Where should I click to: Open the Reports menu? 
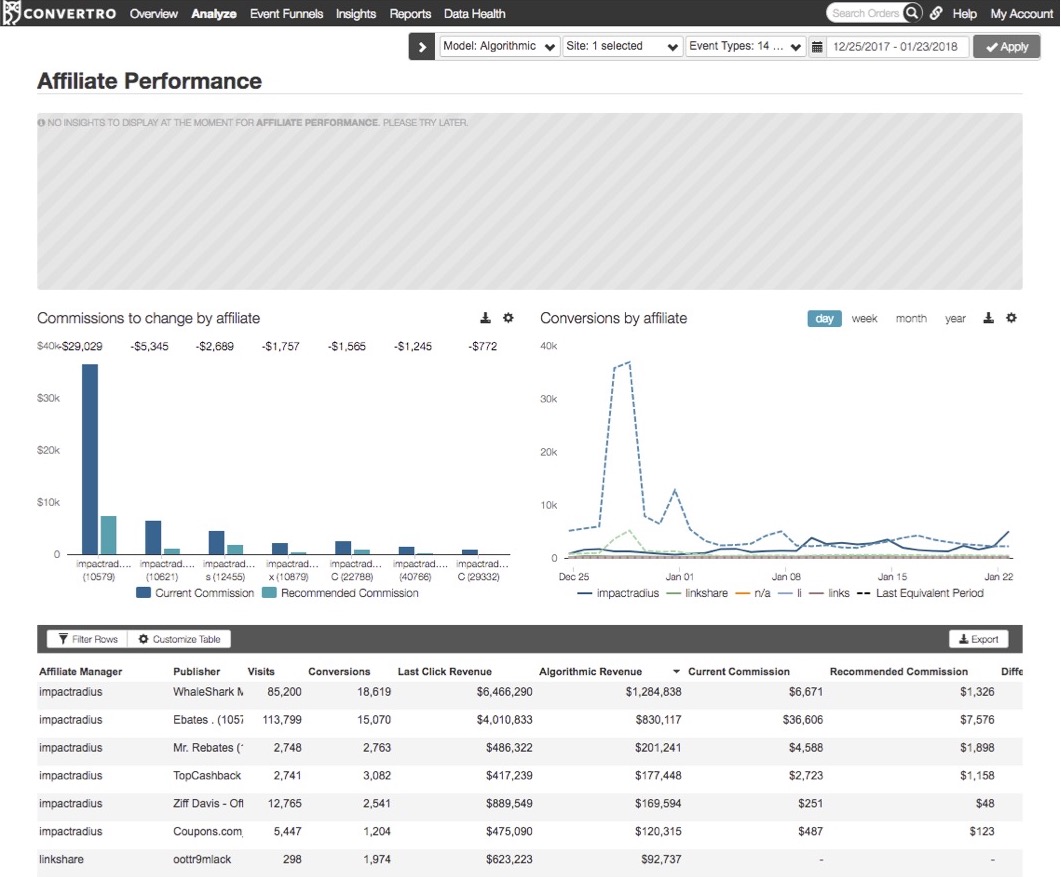pyautogui.click(x=410, y=14)
